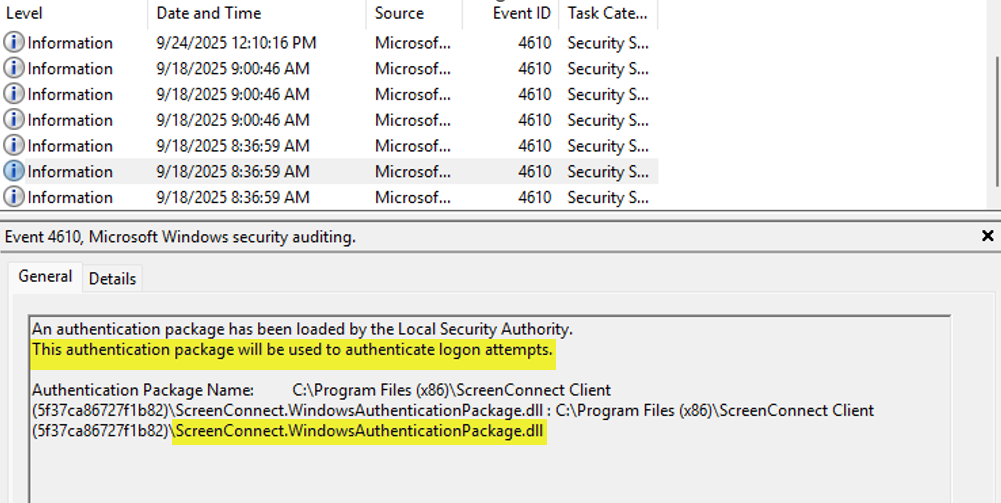Switch to the Details tab
Image resolution: width=1001 pixels, height=503 pixels.
click(x=112, y=279)
